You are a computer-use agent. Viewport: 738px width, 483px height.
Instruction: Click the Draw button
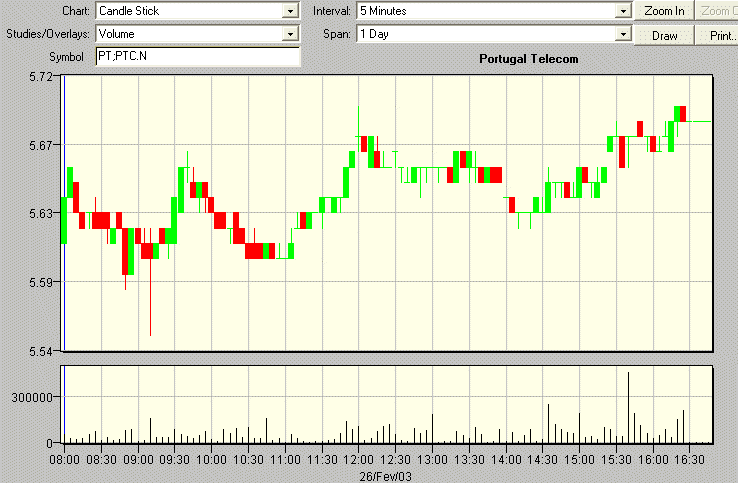[x=664, y=36]
